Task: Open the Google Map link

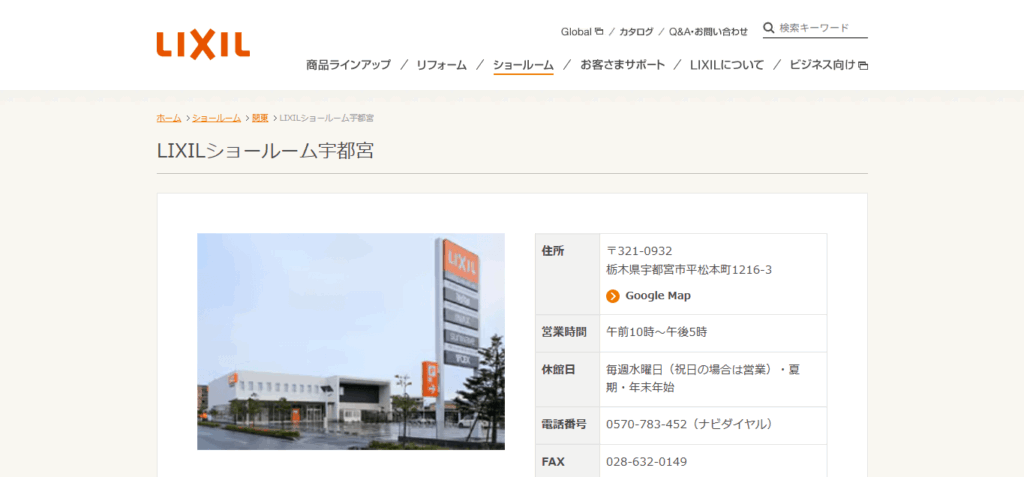Action: pos(658,296)
